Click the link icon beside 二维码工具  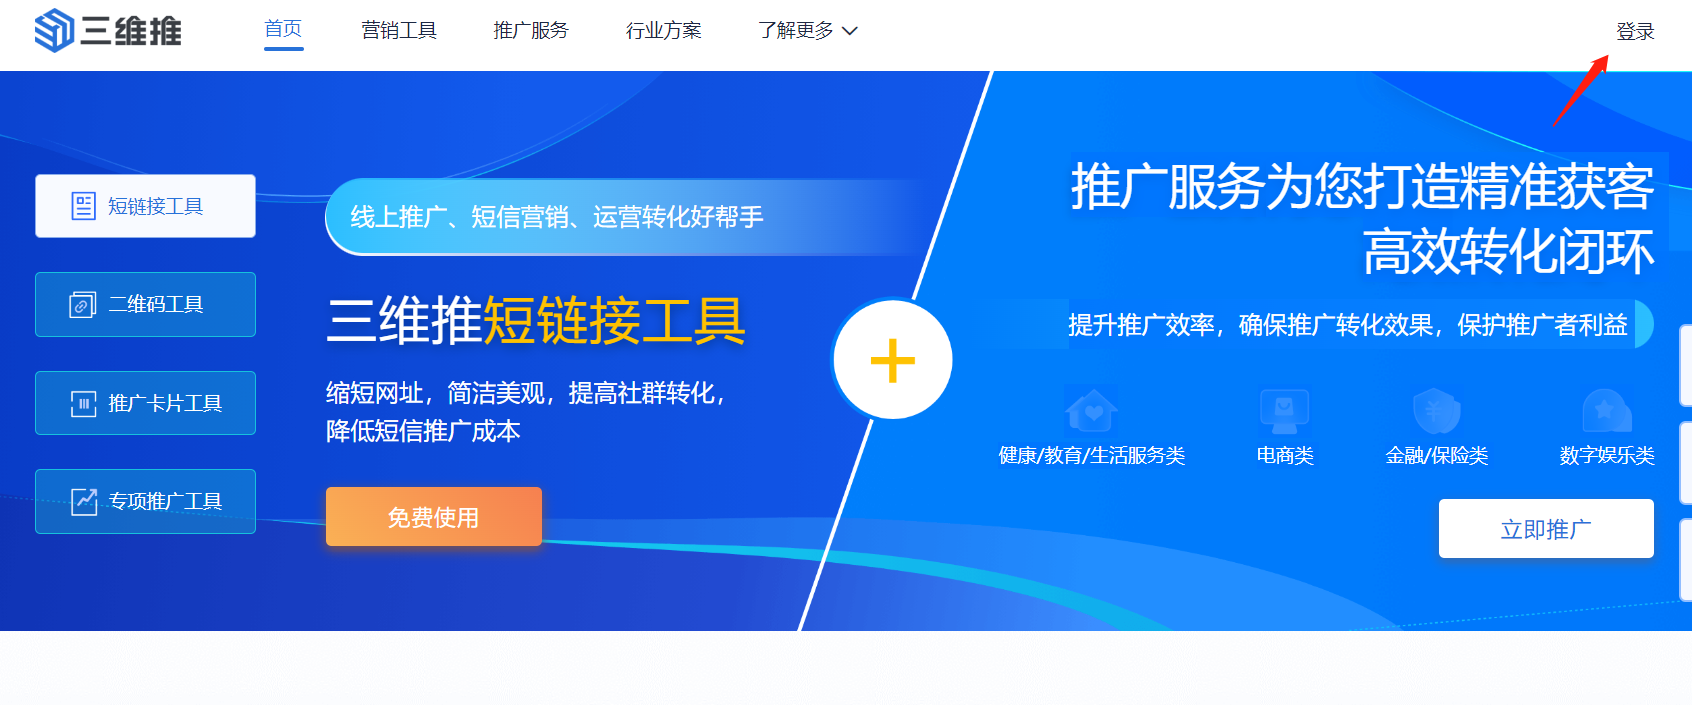point(83,304)
